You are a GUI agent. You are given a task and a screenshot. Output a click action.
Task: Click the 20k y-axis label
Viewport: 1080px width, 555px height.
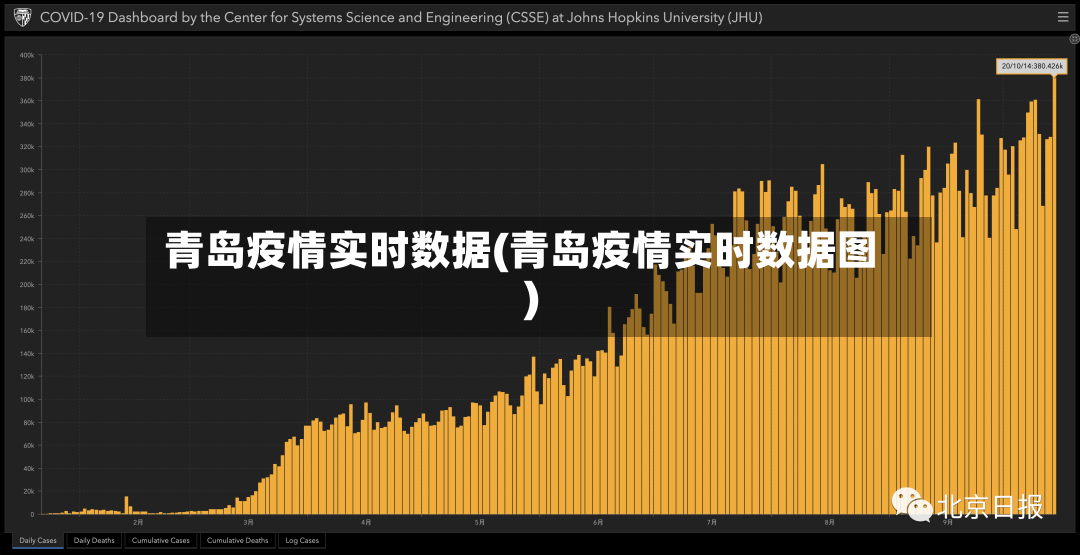tap(28, 491)
